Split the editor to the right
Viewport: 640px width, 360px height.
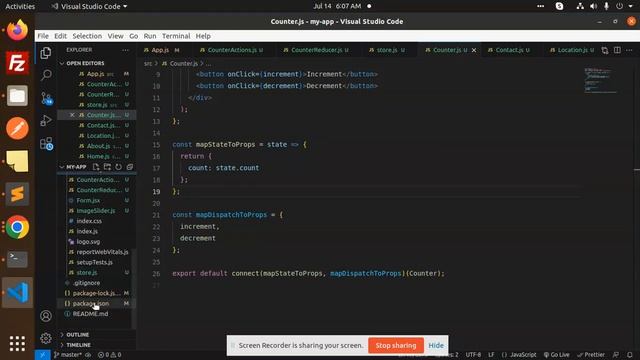(x=617, y=50)
